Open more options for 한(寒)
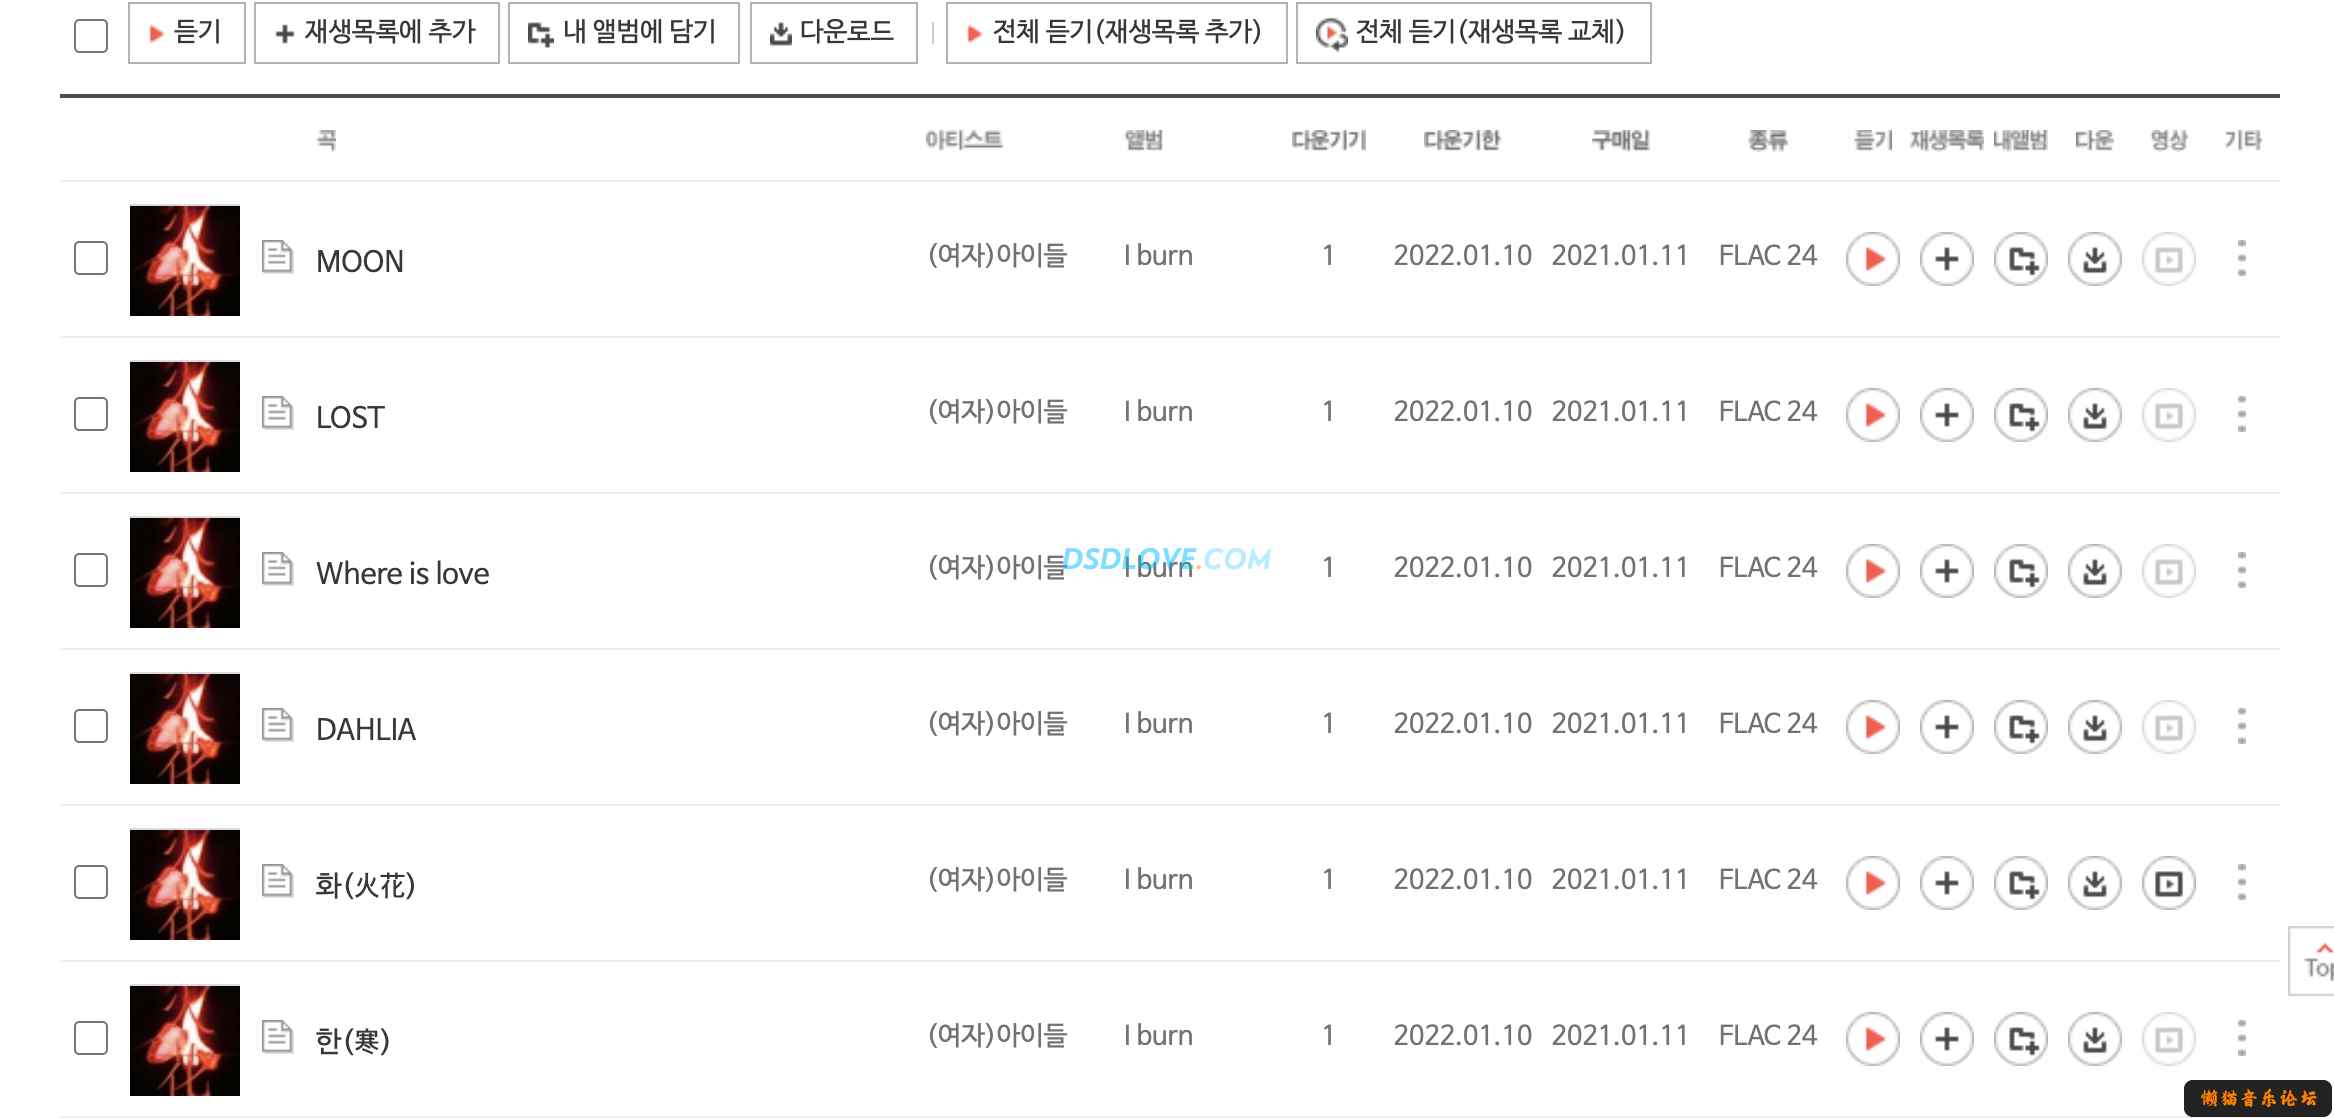Screen dimensions: 2334x1118 point(2242,1038)
